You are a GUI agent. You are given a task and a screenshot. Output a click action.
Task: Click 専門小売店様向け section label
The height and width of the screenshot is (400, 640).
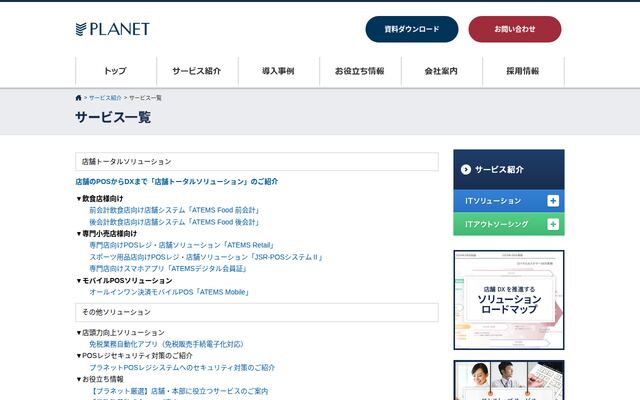coord(107,234)
